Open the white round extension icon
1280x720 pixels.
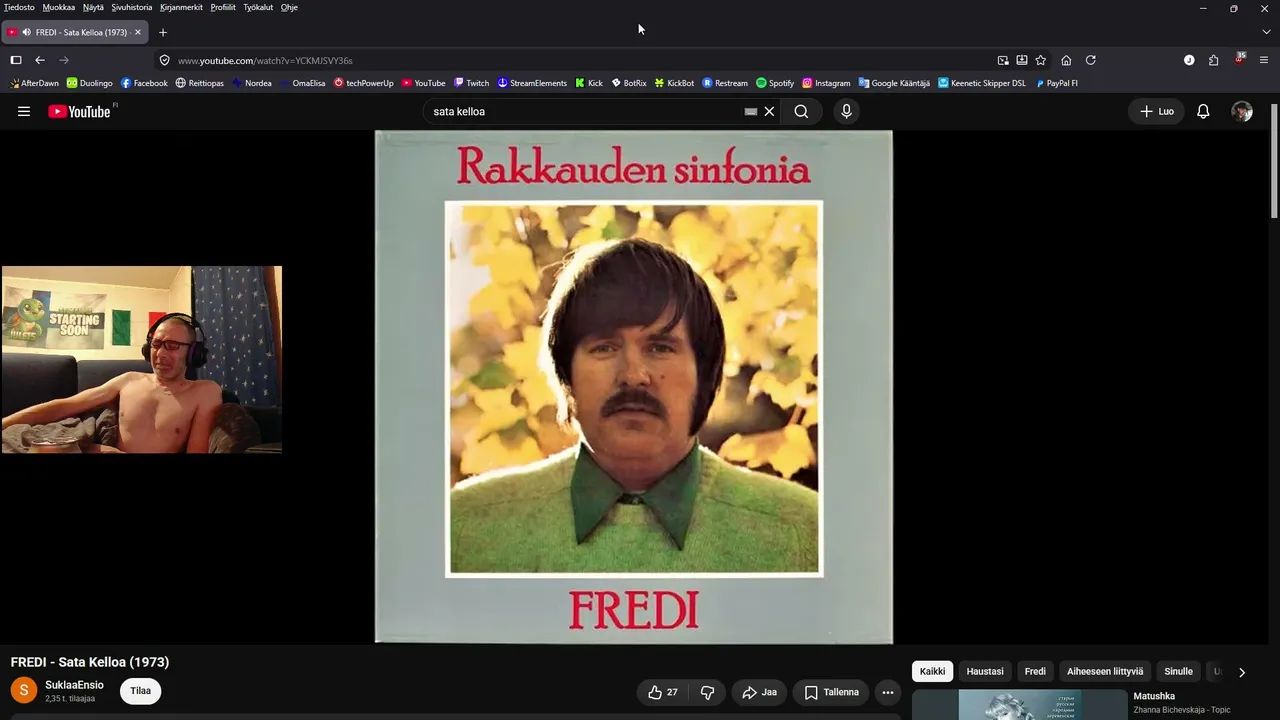pyautogui.click(x=1189, y=60)
